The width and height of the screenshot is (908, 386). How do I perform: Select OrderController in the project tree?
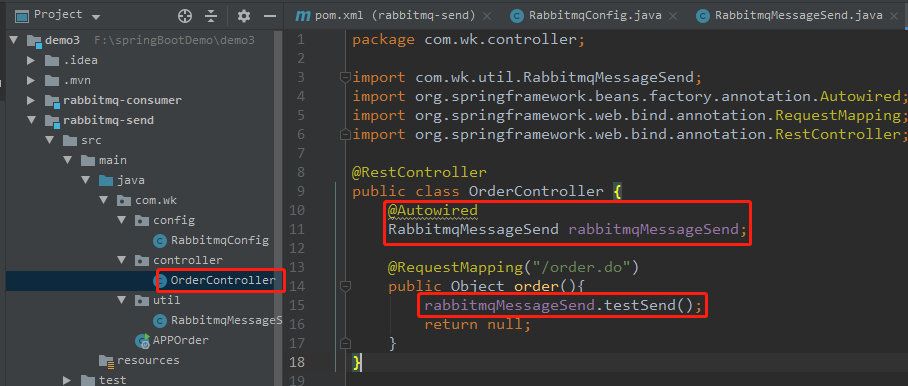223,281
